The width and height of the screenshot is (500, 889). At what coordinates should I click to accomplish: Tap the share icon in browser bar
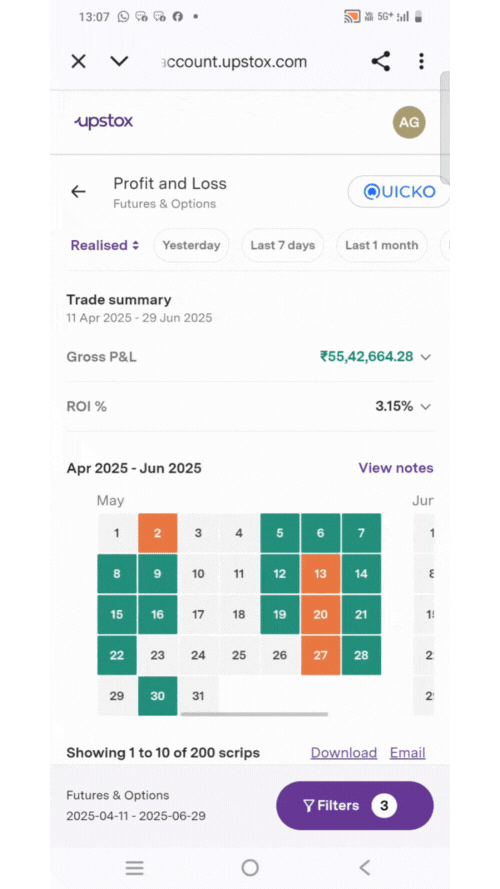[x=381, y=61]
